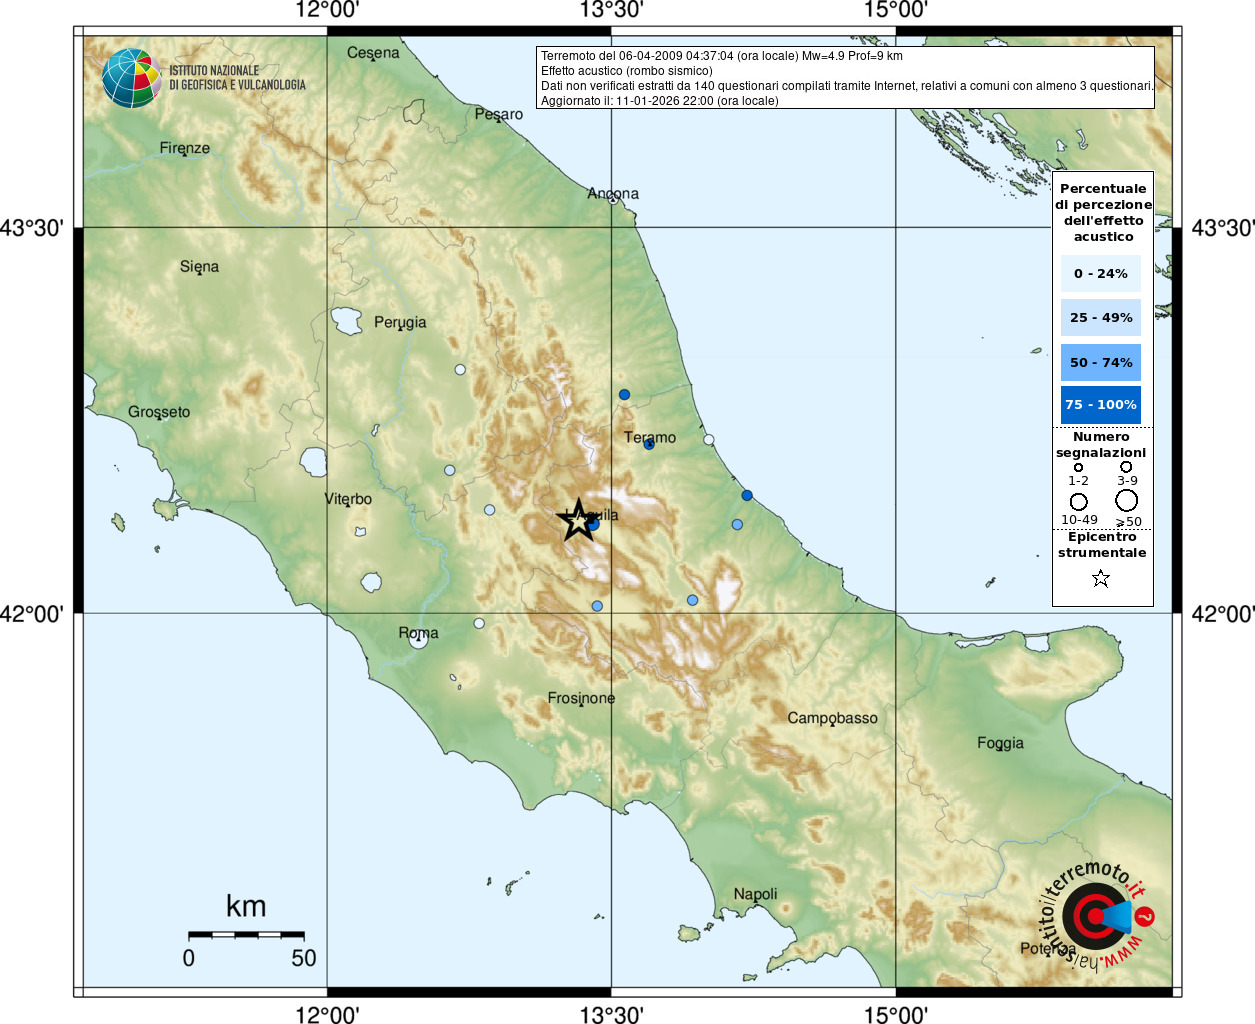This screenshot has width=1255, height=1024.
Task: Click the 13°30' label on the top axis
Action: pyautogui.click(x=611, y=10)
